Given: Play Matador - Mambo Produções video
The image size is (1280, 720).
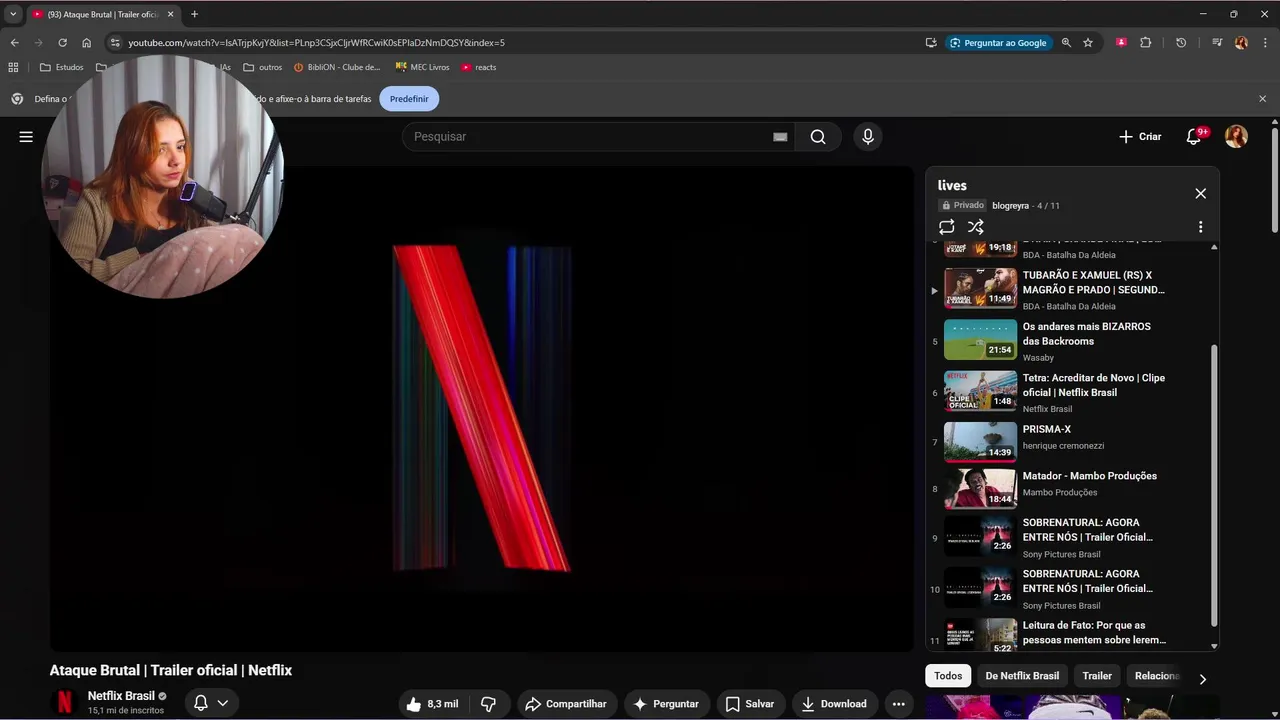Looking at the screenshot, I should pos(1070,489).
